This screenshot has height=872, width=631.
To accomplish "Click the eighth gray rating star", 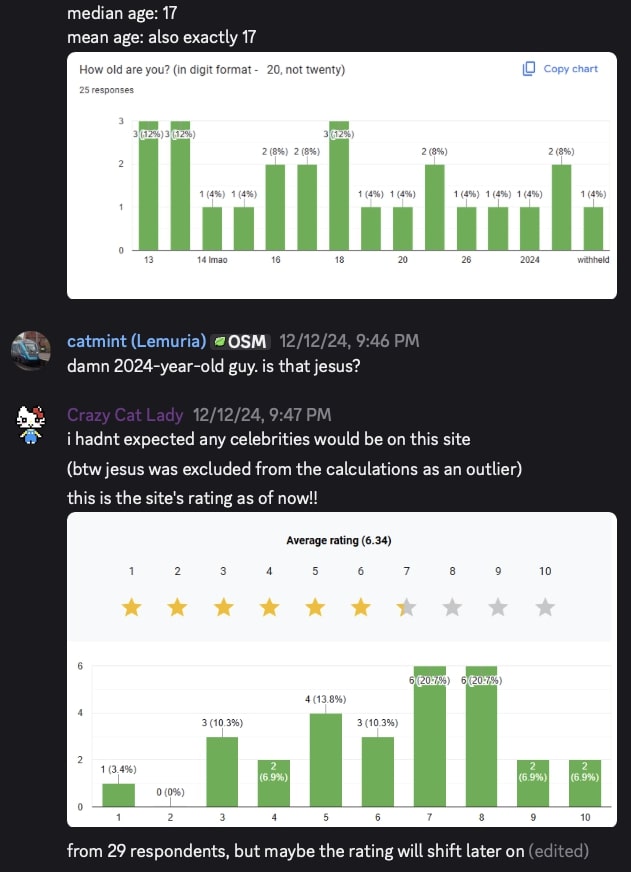I will tap(453, 607).
